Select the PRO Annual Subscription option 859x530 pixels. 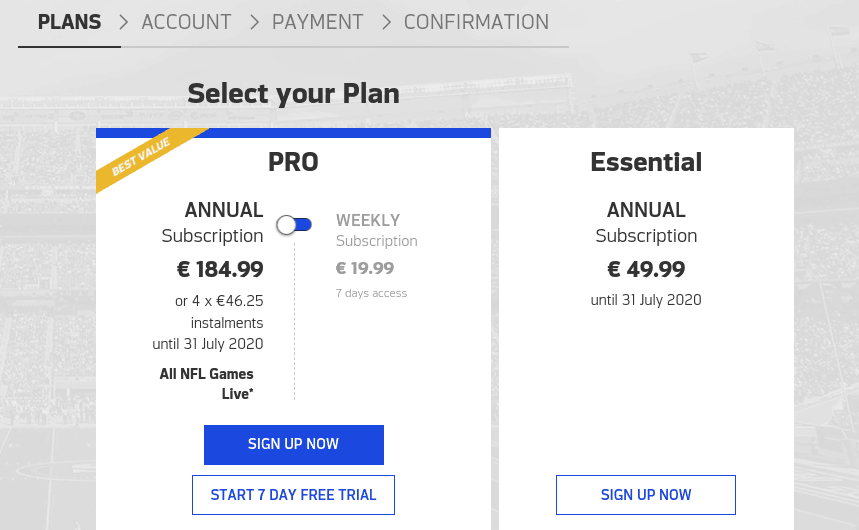coord(213,222)
